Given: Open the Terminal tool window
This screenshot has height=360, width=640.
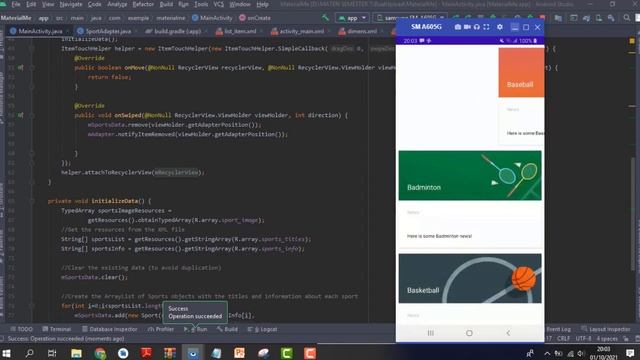Looking at the screenshot, I should [x=57, y=329].
